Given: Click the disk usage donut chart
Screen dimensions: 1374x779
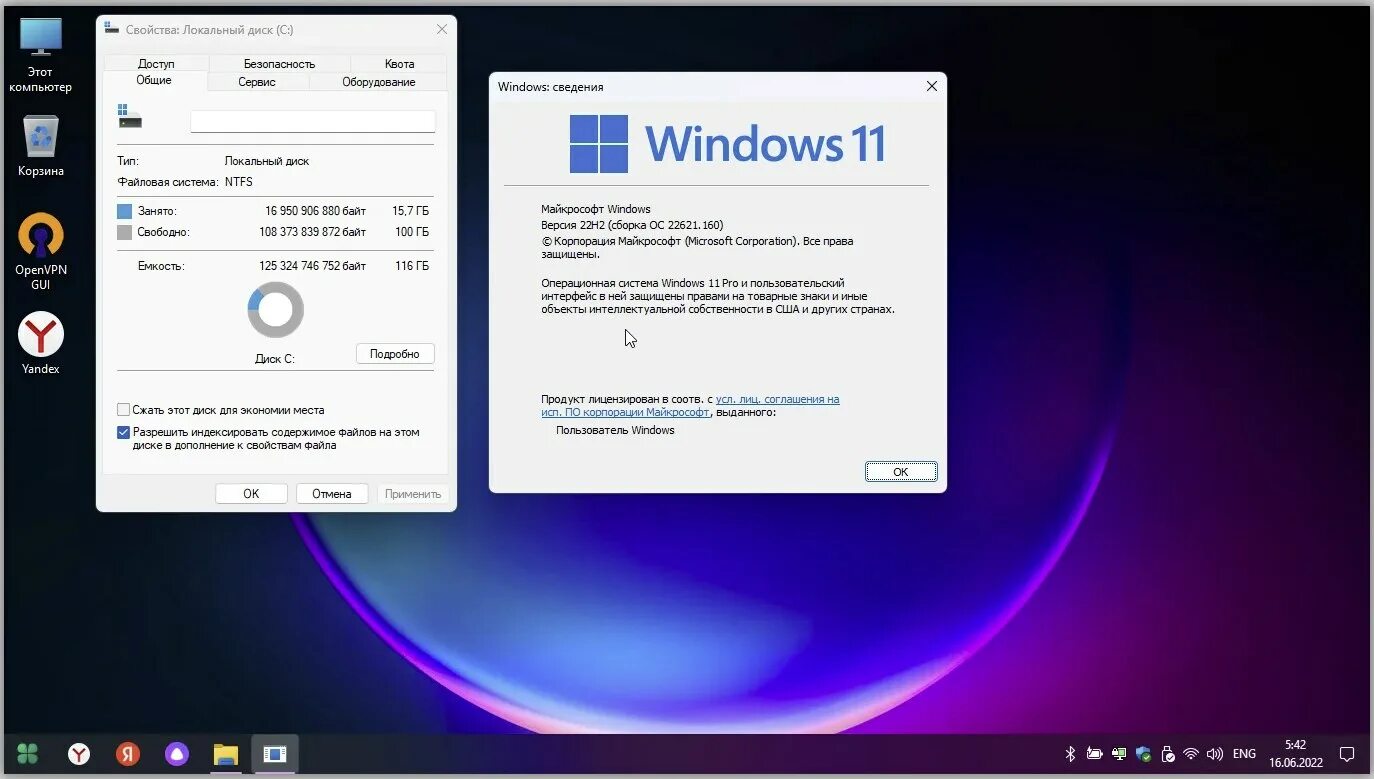Looking at the screenshot, I should [275, 310].
